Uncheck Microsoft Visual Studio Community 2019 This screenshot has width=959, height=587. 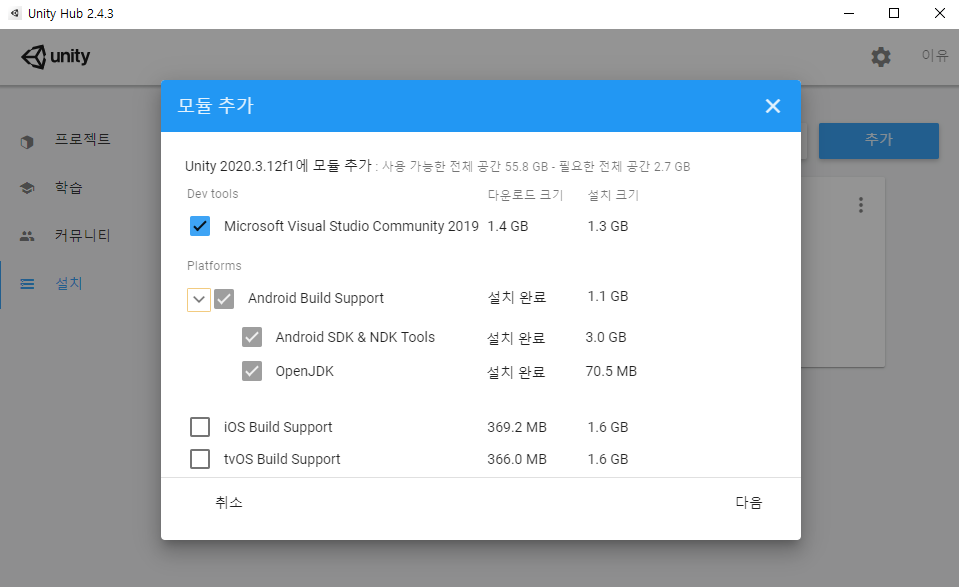[x=200, y=226]
